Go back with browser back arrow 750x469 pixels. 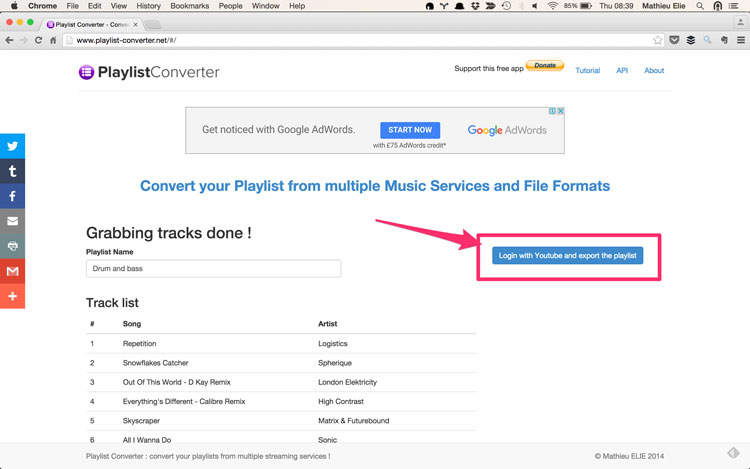pyautogui.click(x=9, y=40)
